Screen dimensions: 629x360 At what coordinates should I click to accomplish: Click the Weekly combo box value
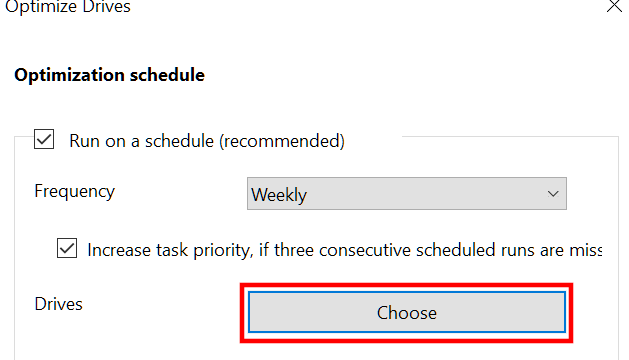[x=279, y=195]
